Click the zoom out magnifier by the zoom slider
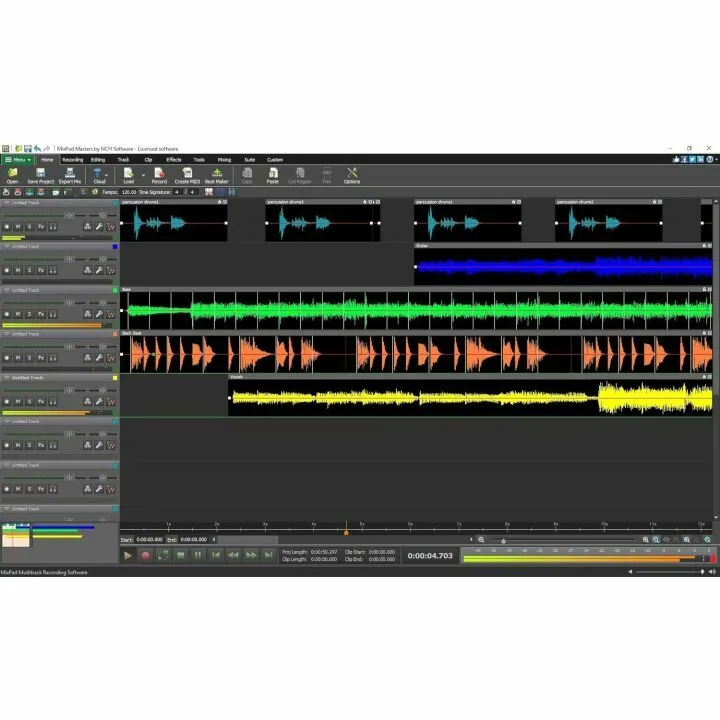 (481, 540)
